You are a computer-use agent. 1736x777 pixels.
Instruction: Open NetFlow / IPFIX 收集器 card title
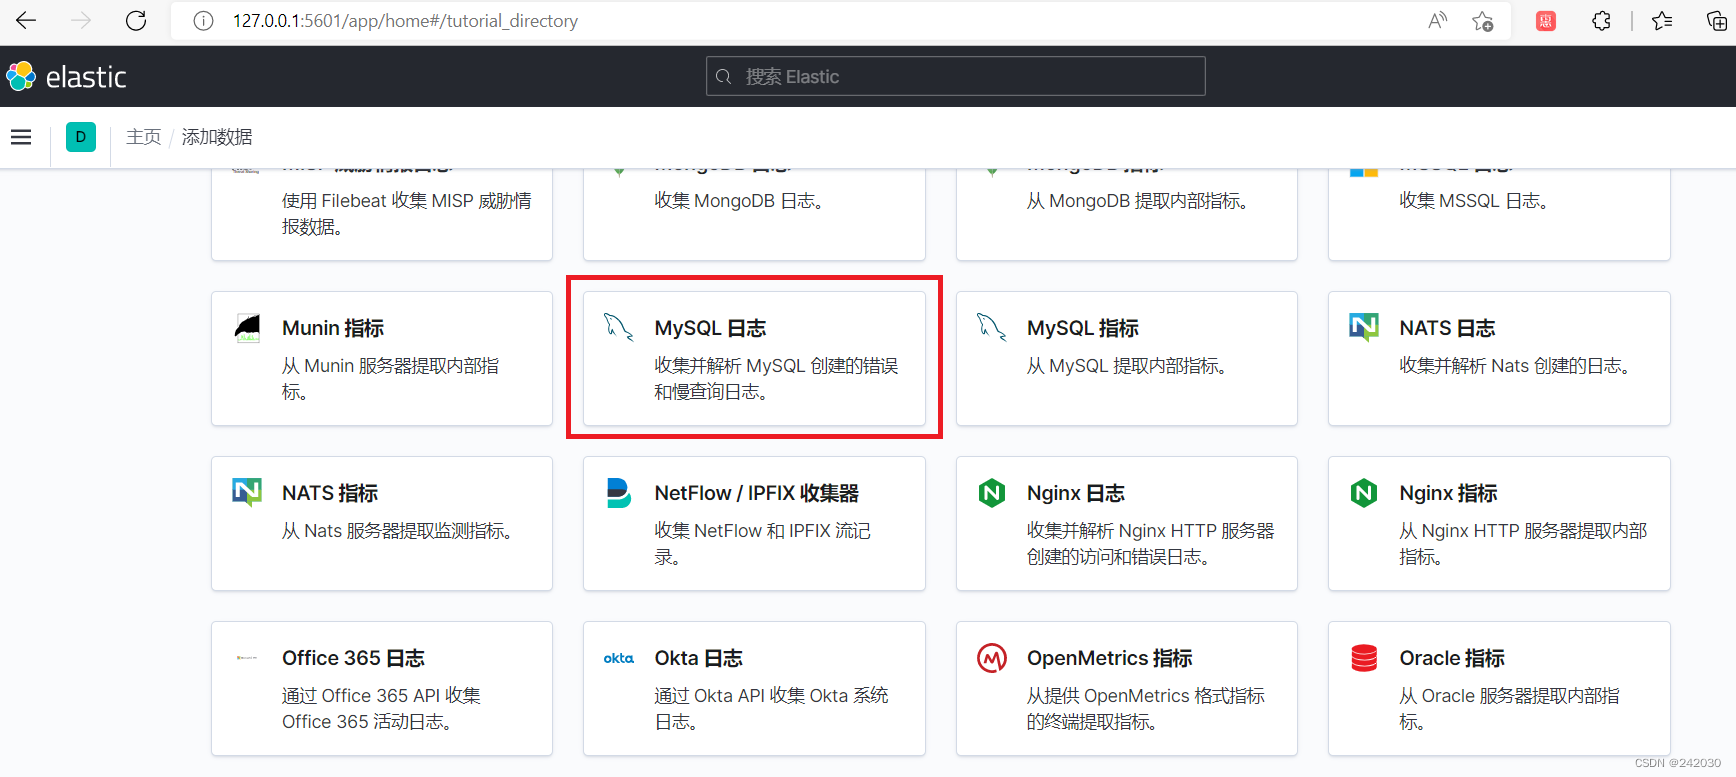point(757,493)
